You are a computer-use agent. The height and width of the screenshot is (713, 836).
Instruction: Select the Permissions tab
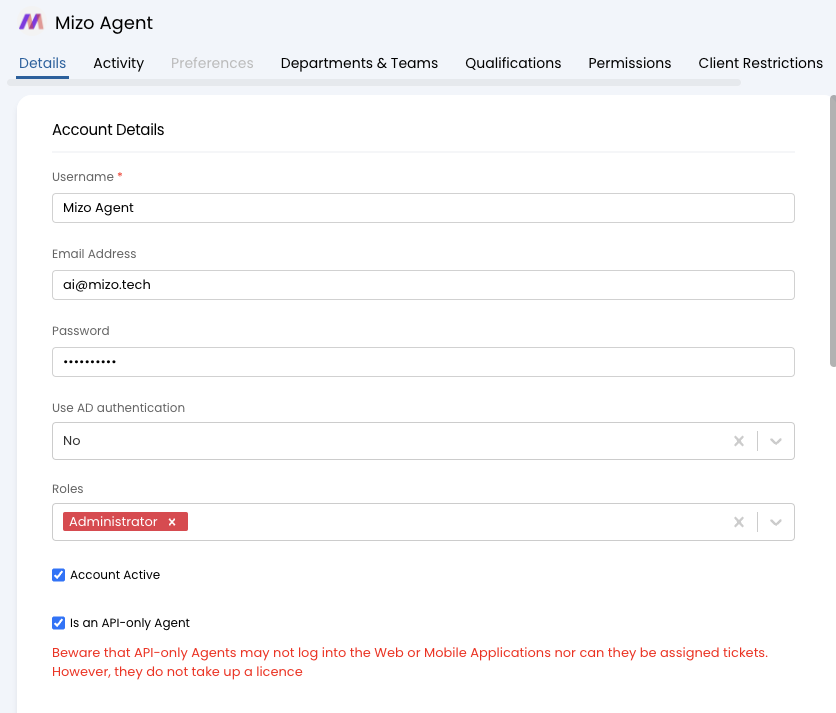[629, 63]
